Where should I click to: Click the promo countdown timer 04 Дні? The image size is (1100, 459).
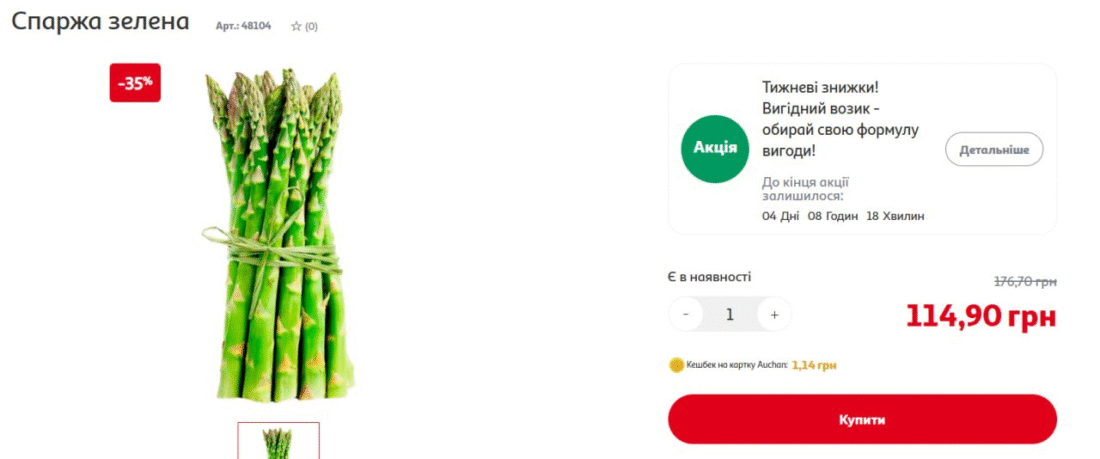[x=780, y=216]
